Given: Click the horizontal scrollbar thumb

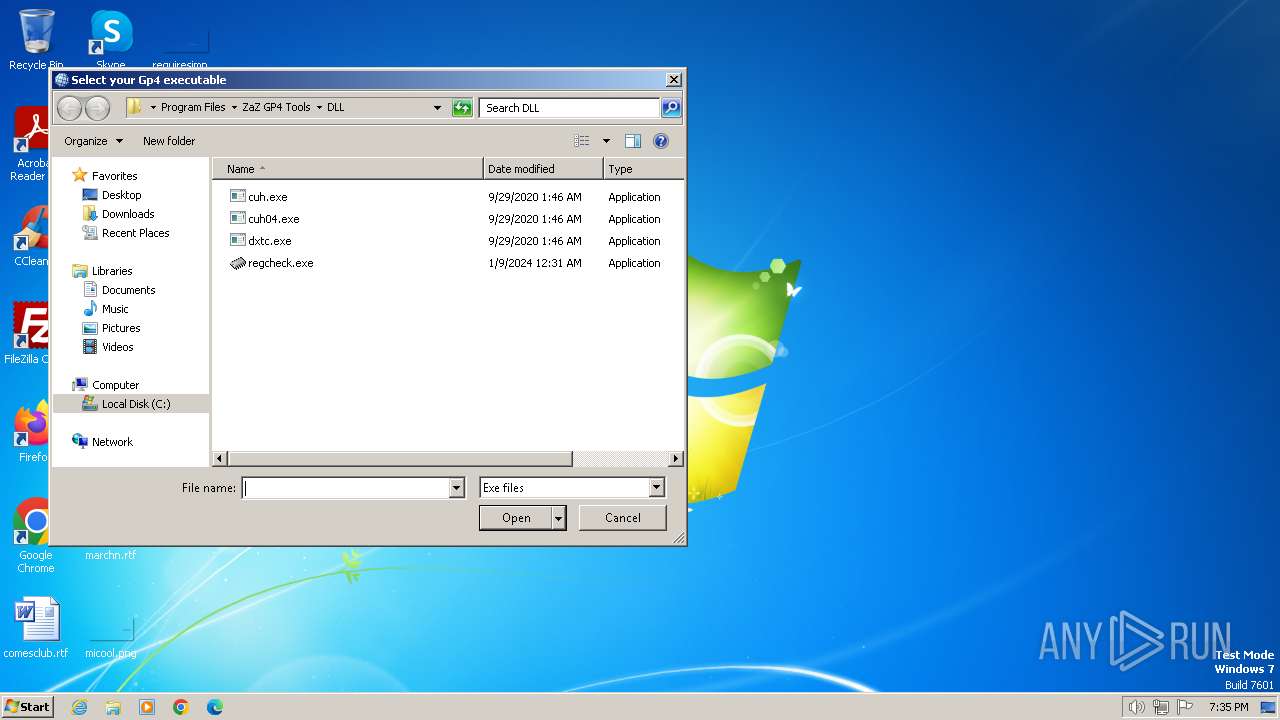Looking at the screenshot, I should [400, 459].
